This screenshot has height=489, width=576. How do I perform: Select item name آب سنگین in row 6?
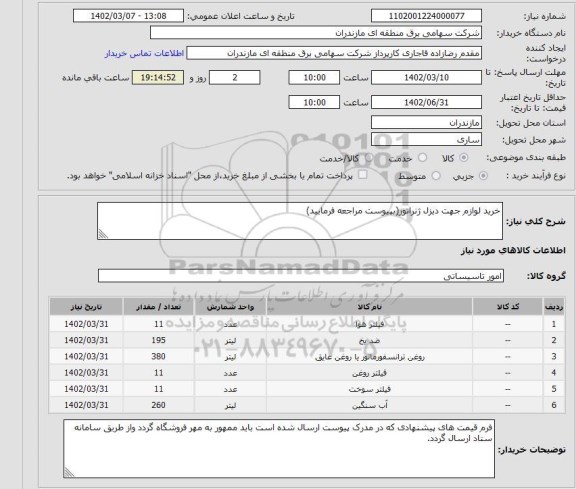(x=369, y=405)
